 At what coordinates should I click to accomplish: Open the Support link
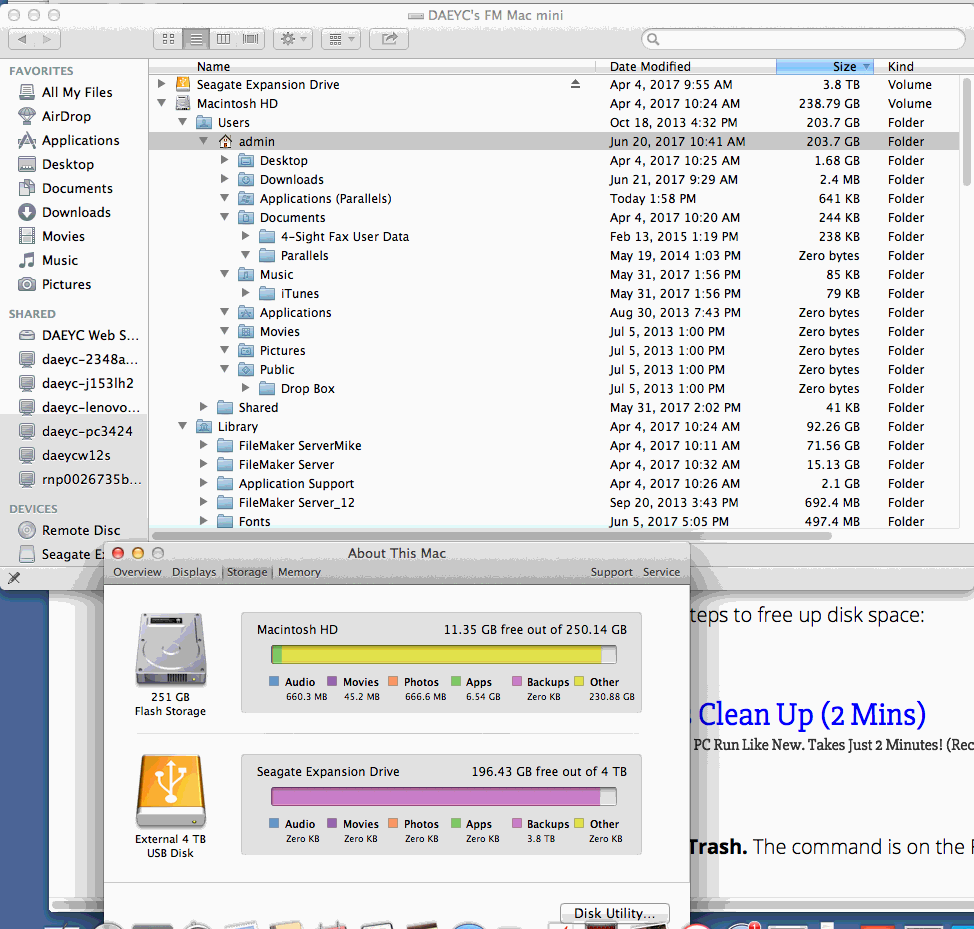click(611, 572)
